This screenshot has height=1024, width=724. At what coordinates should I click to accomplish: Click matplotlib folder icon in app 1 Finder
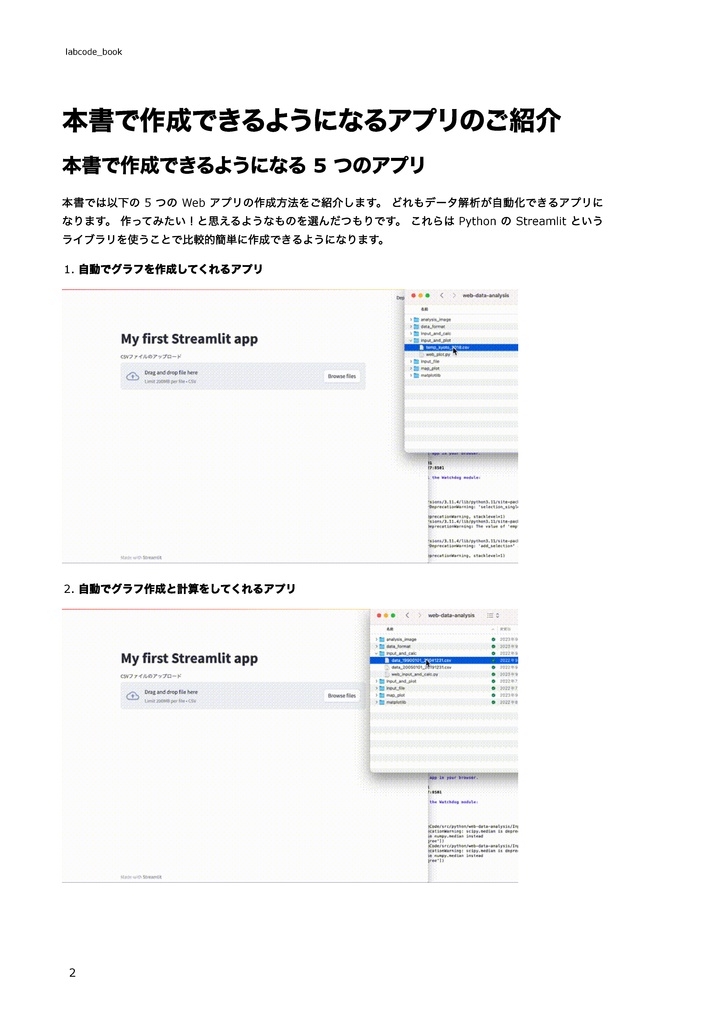(x=417, y=376)
